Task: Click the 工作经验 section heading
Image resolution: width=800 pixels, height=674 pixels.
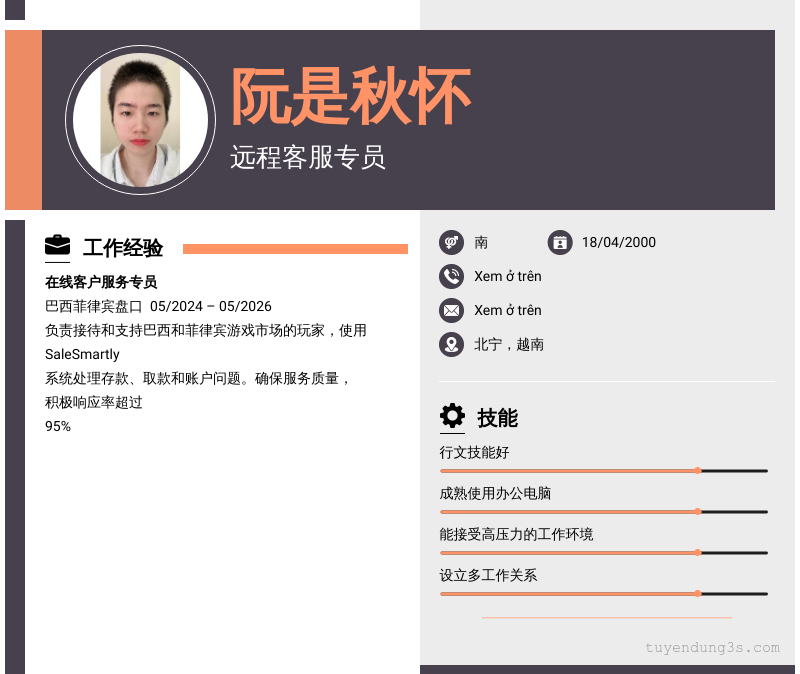Action: coord(123,247)
